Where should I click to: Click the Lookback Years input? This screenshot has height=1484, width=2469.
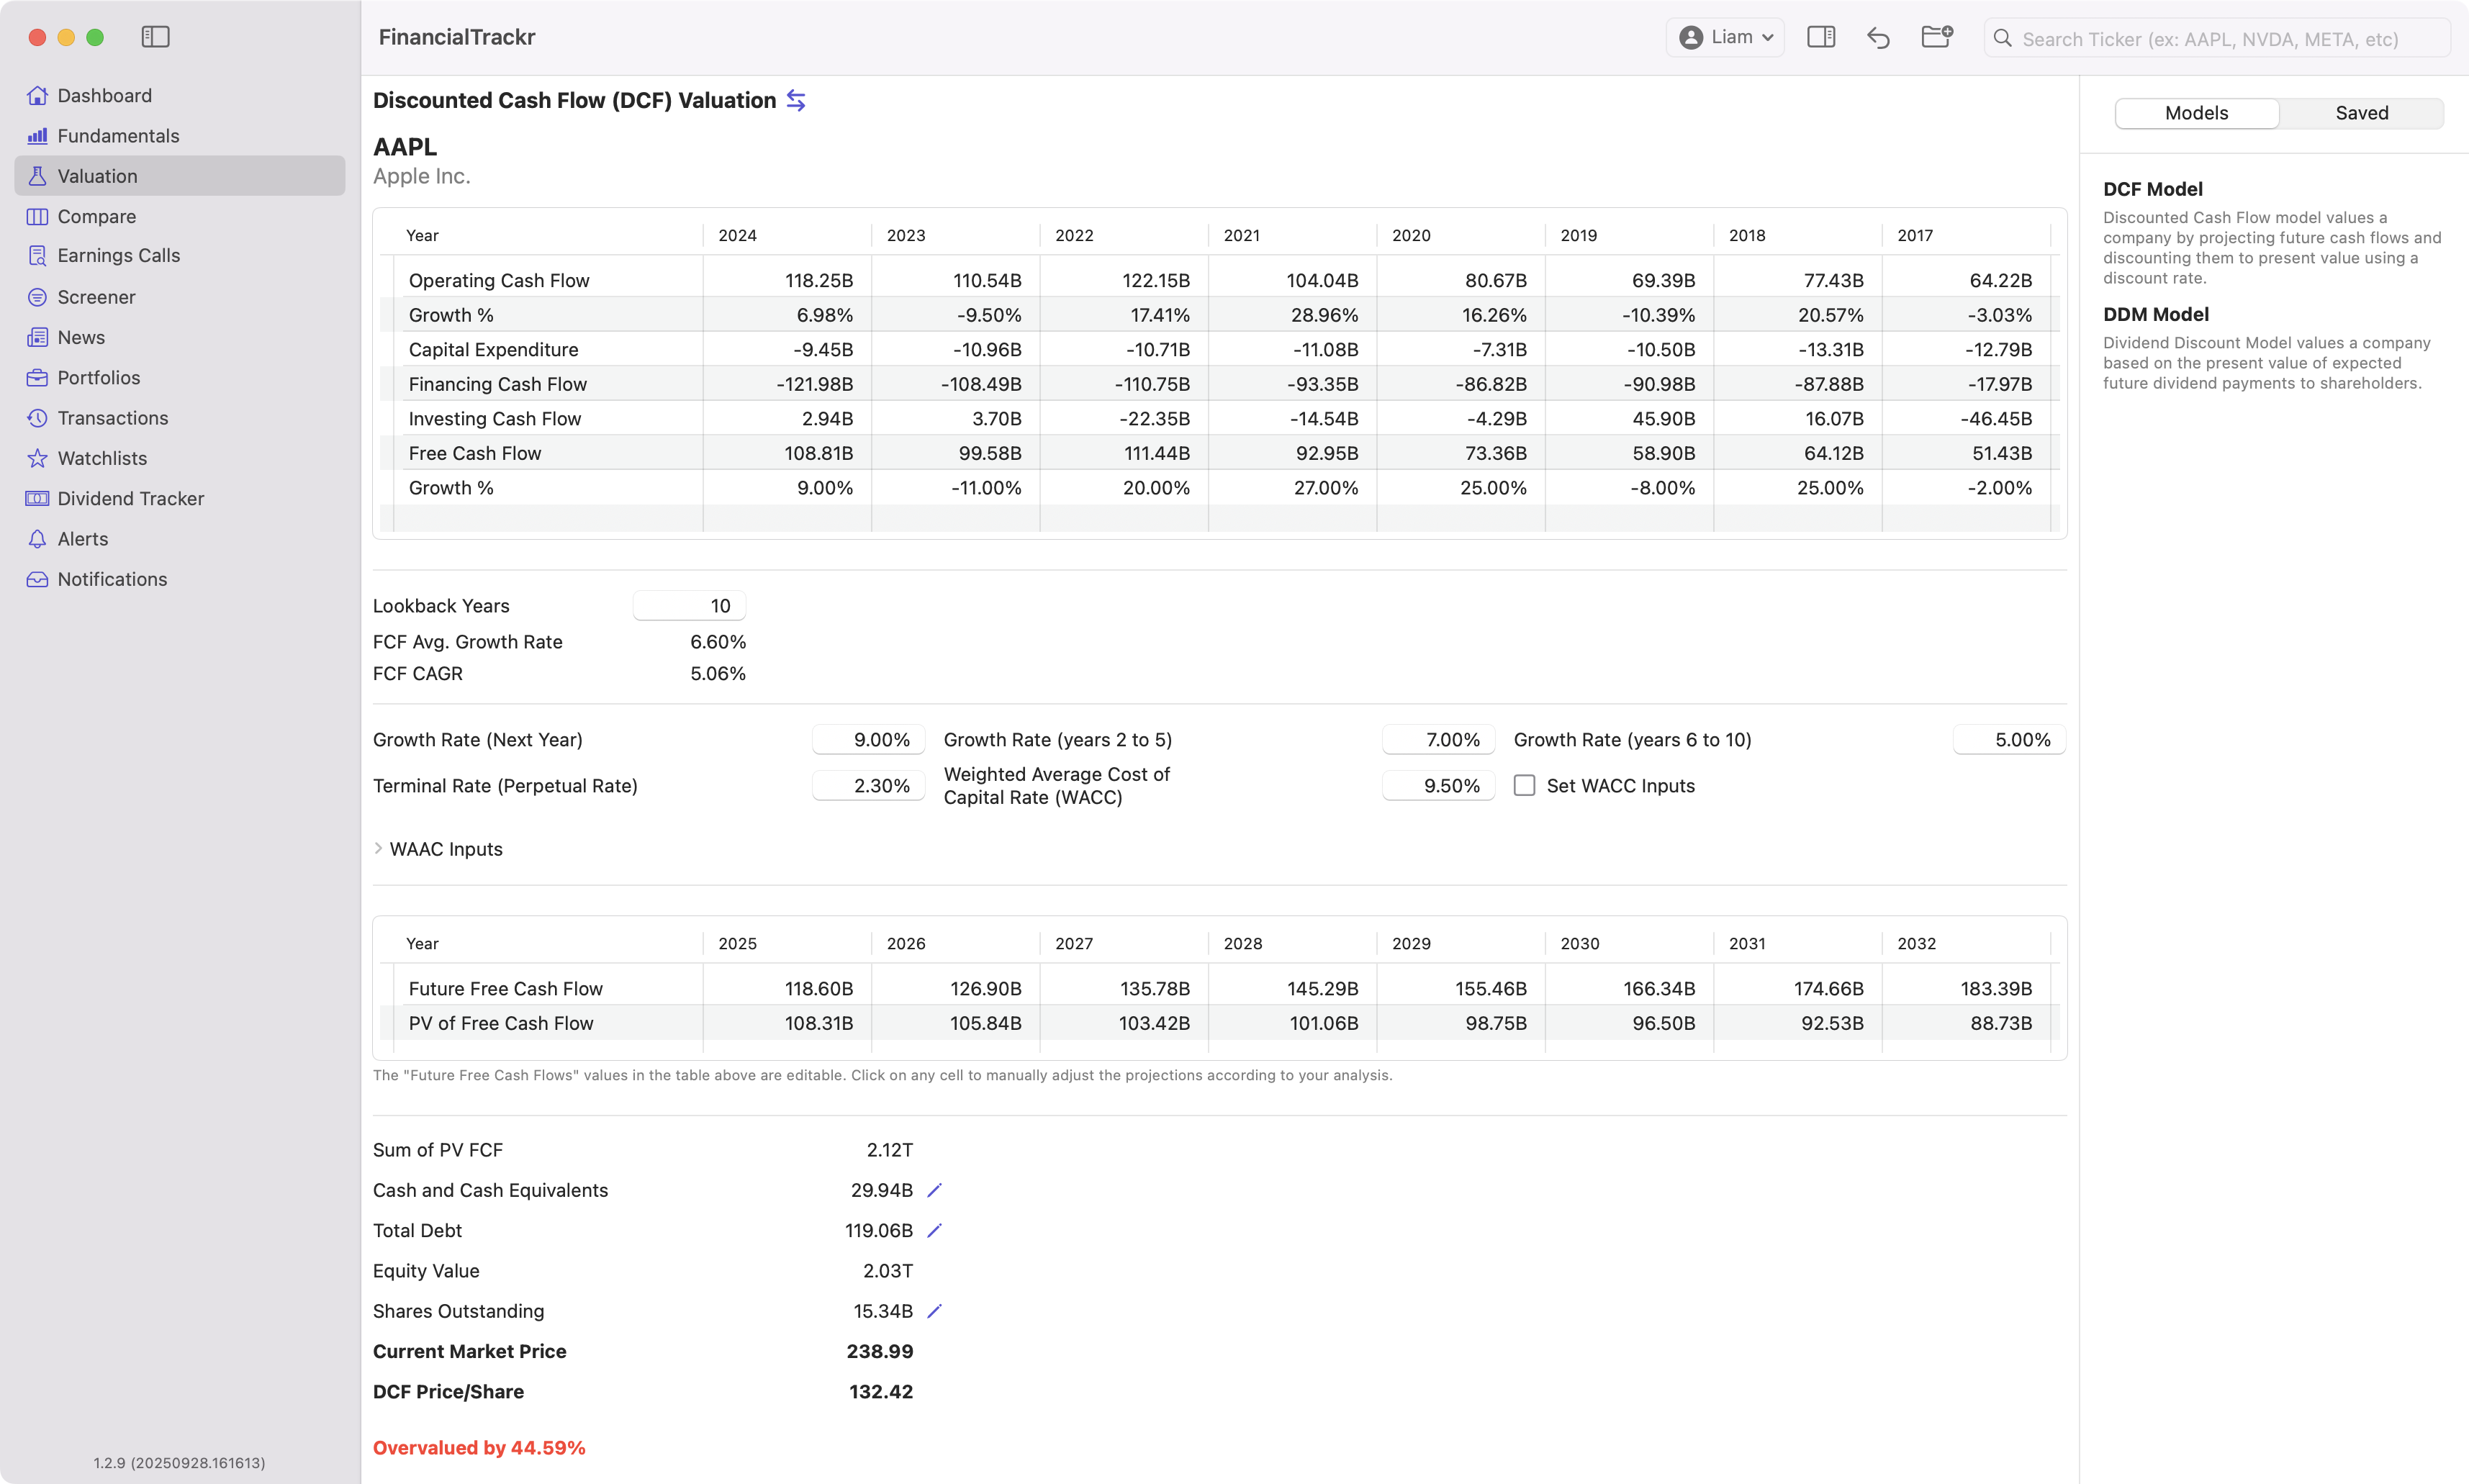[689, 606]
